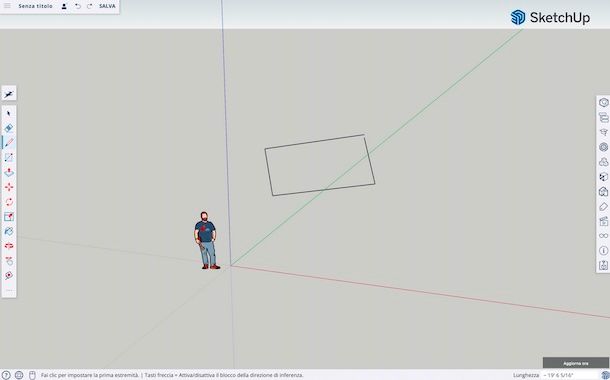Open the Instructor graduation cap panel

click(603, 132)
